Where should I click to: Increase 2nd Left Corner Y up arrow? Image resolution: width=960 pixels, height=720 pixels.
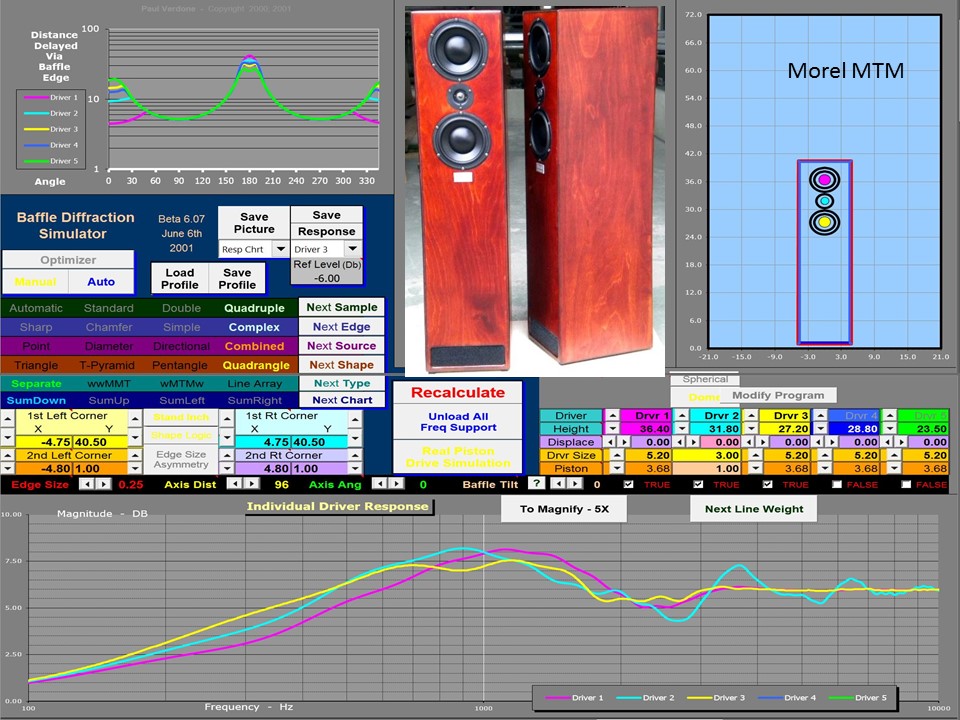[x=135, y=455]
